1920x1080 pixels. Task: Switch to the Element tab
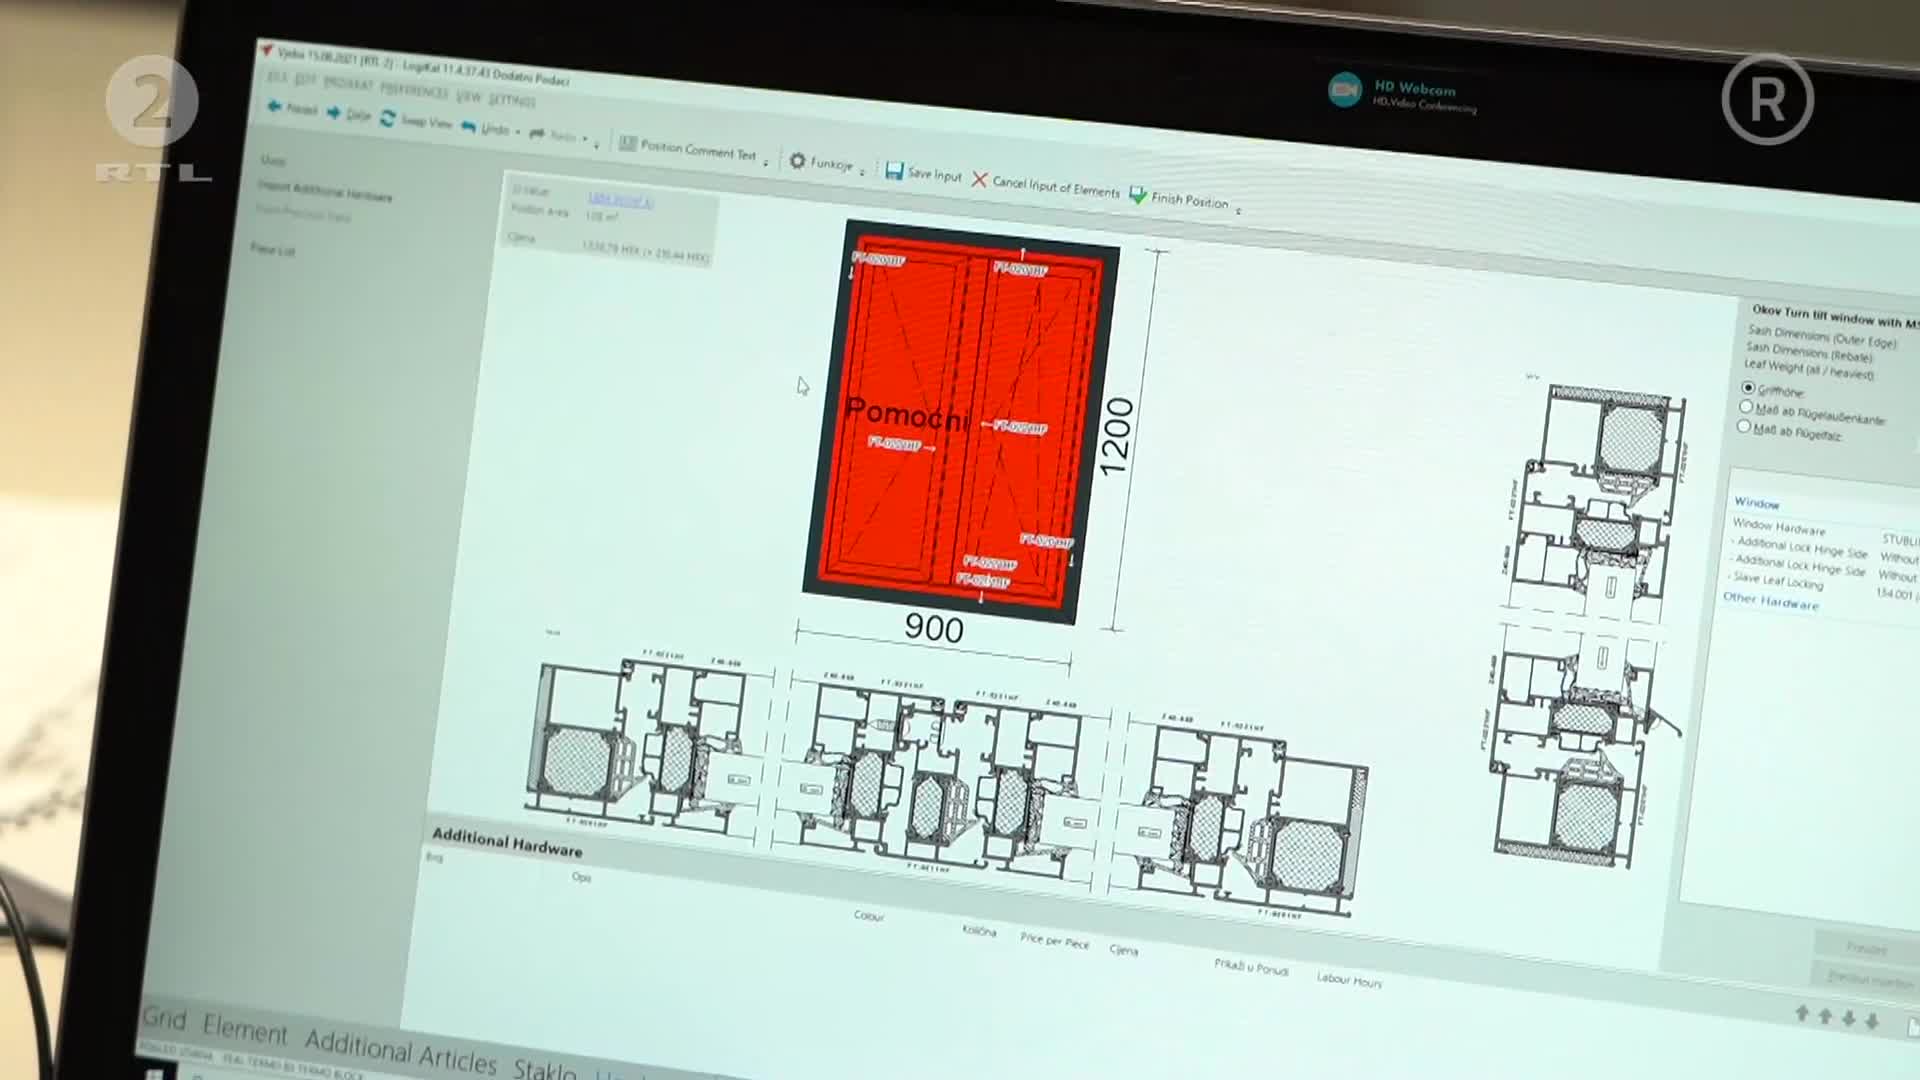pos(244,1029)
